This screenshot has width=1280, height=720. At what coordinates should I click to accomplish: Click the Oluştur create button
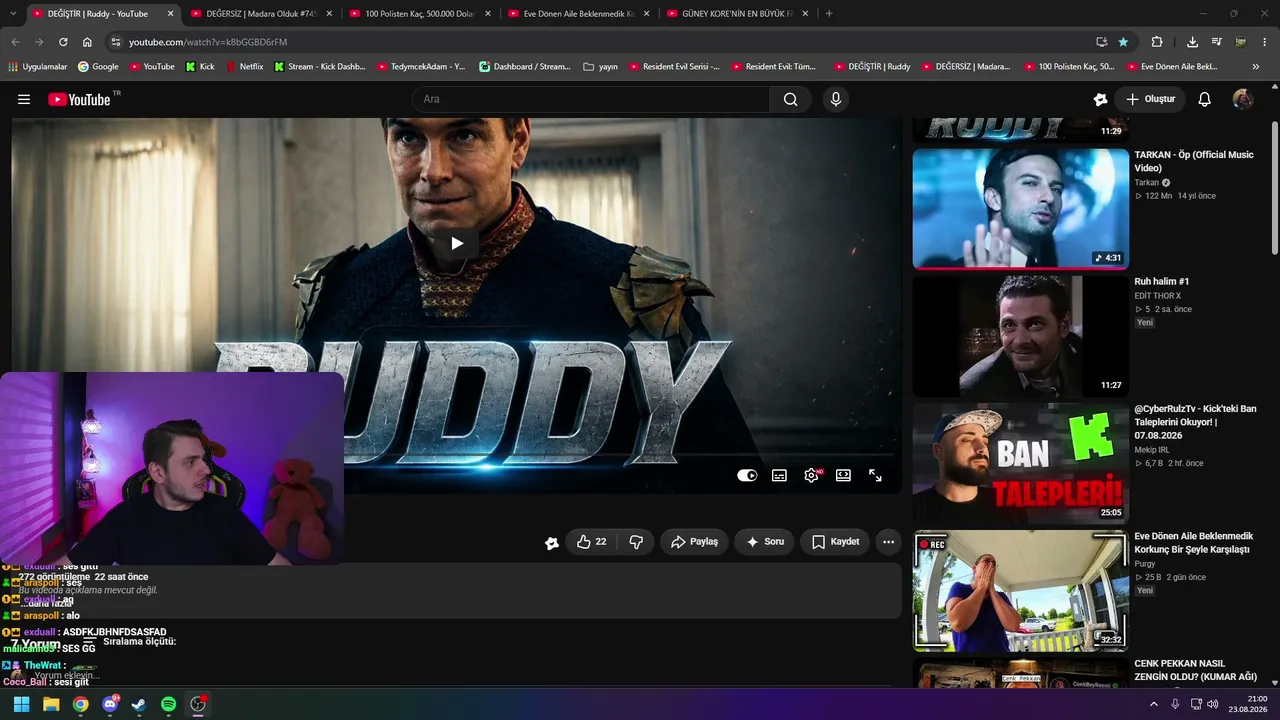pyautogui.click(x=1150, y=99)
